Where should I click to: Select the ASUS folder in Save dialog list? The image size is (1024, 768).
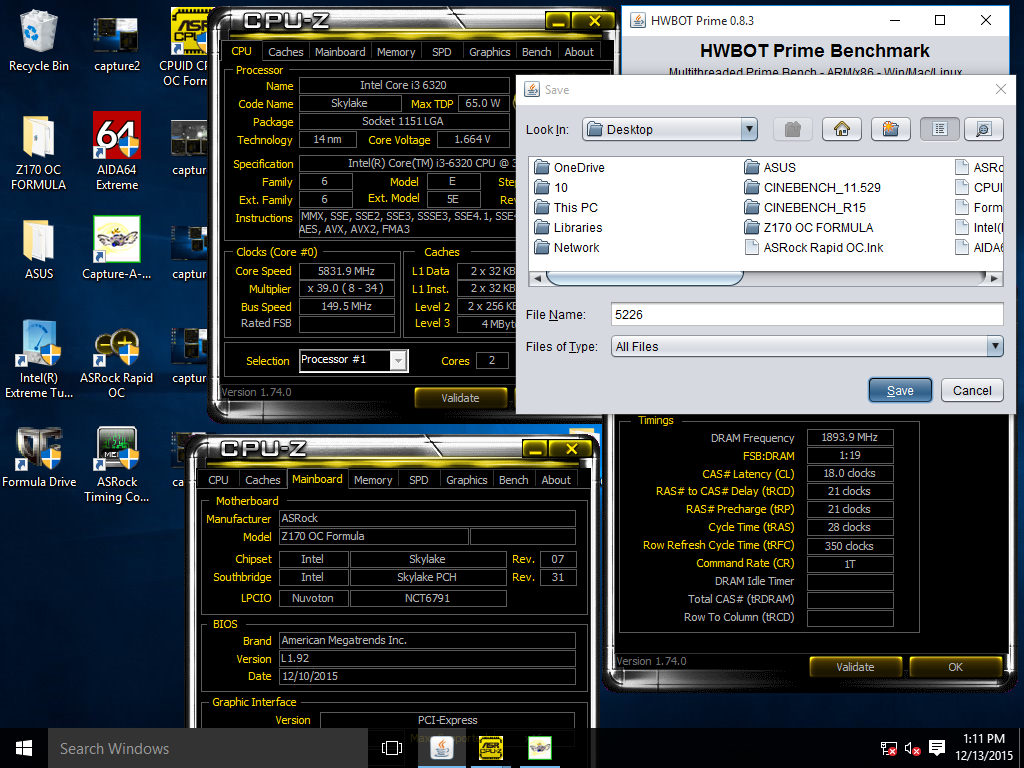(770, 168)
